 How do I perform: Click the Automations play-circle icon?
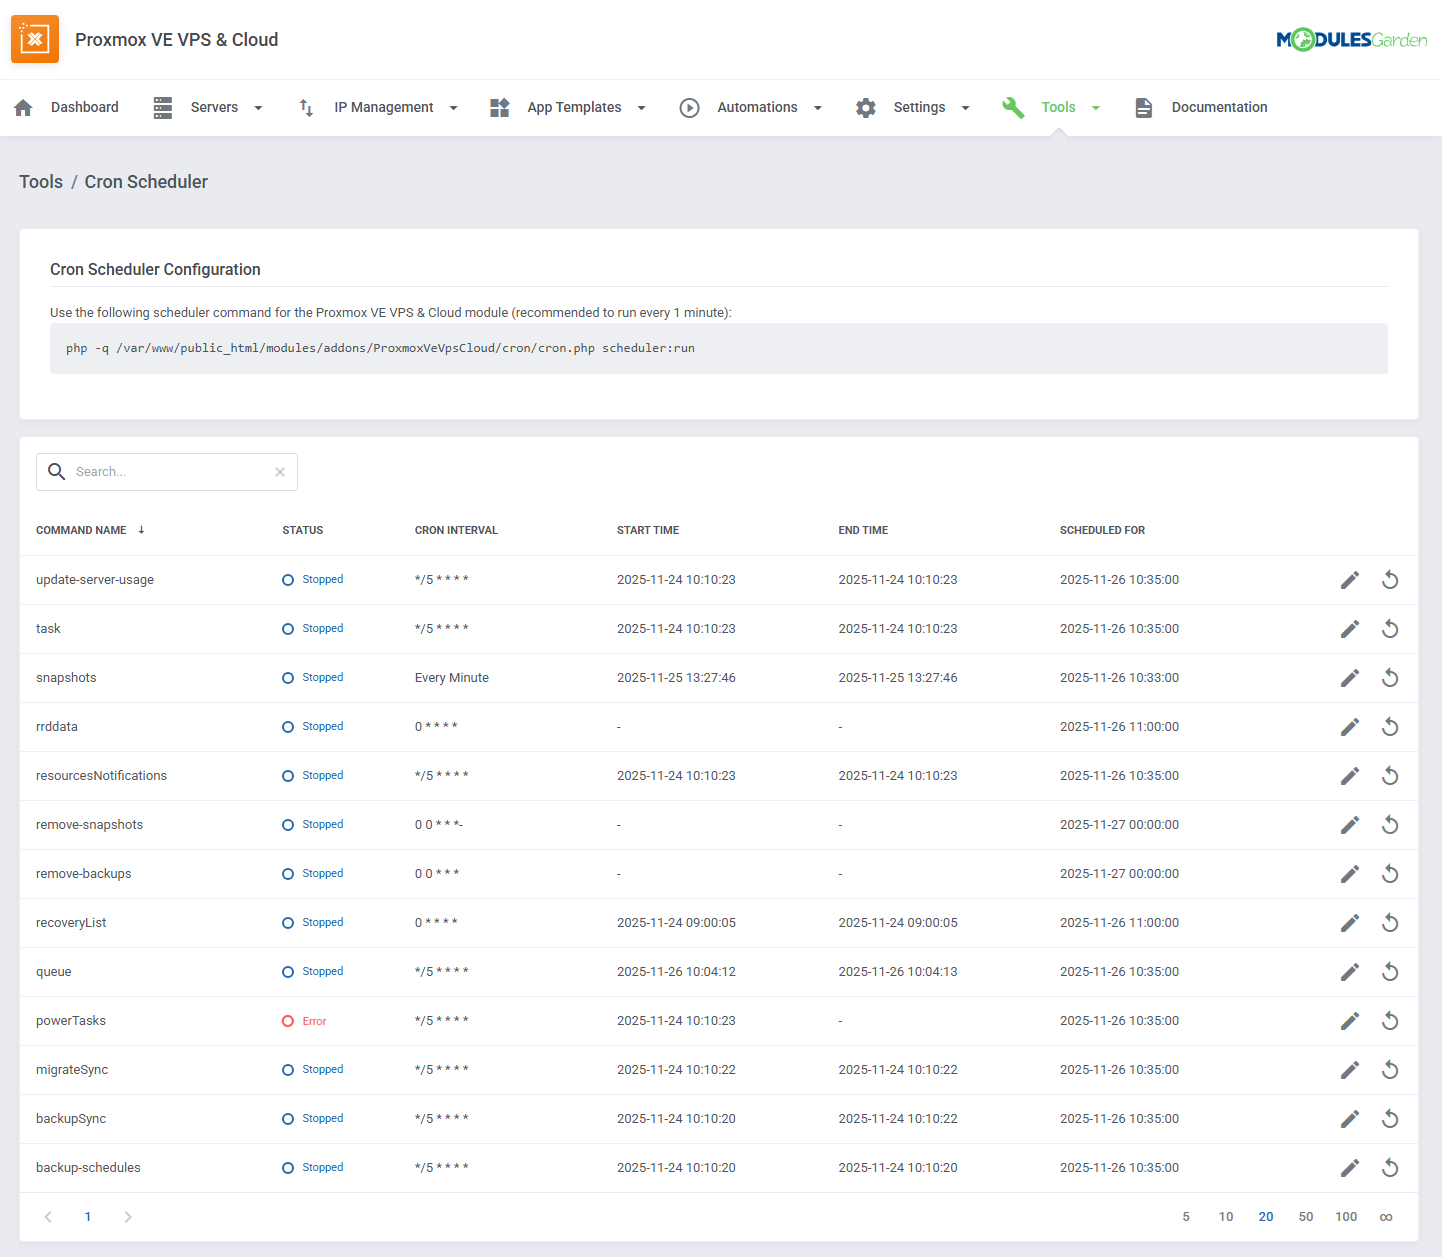point(689,107)
